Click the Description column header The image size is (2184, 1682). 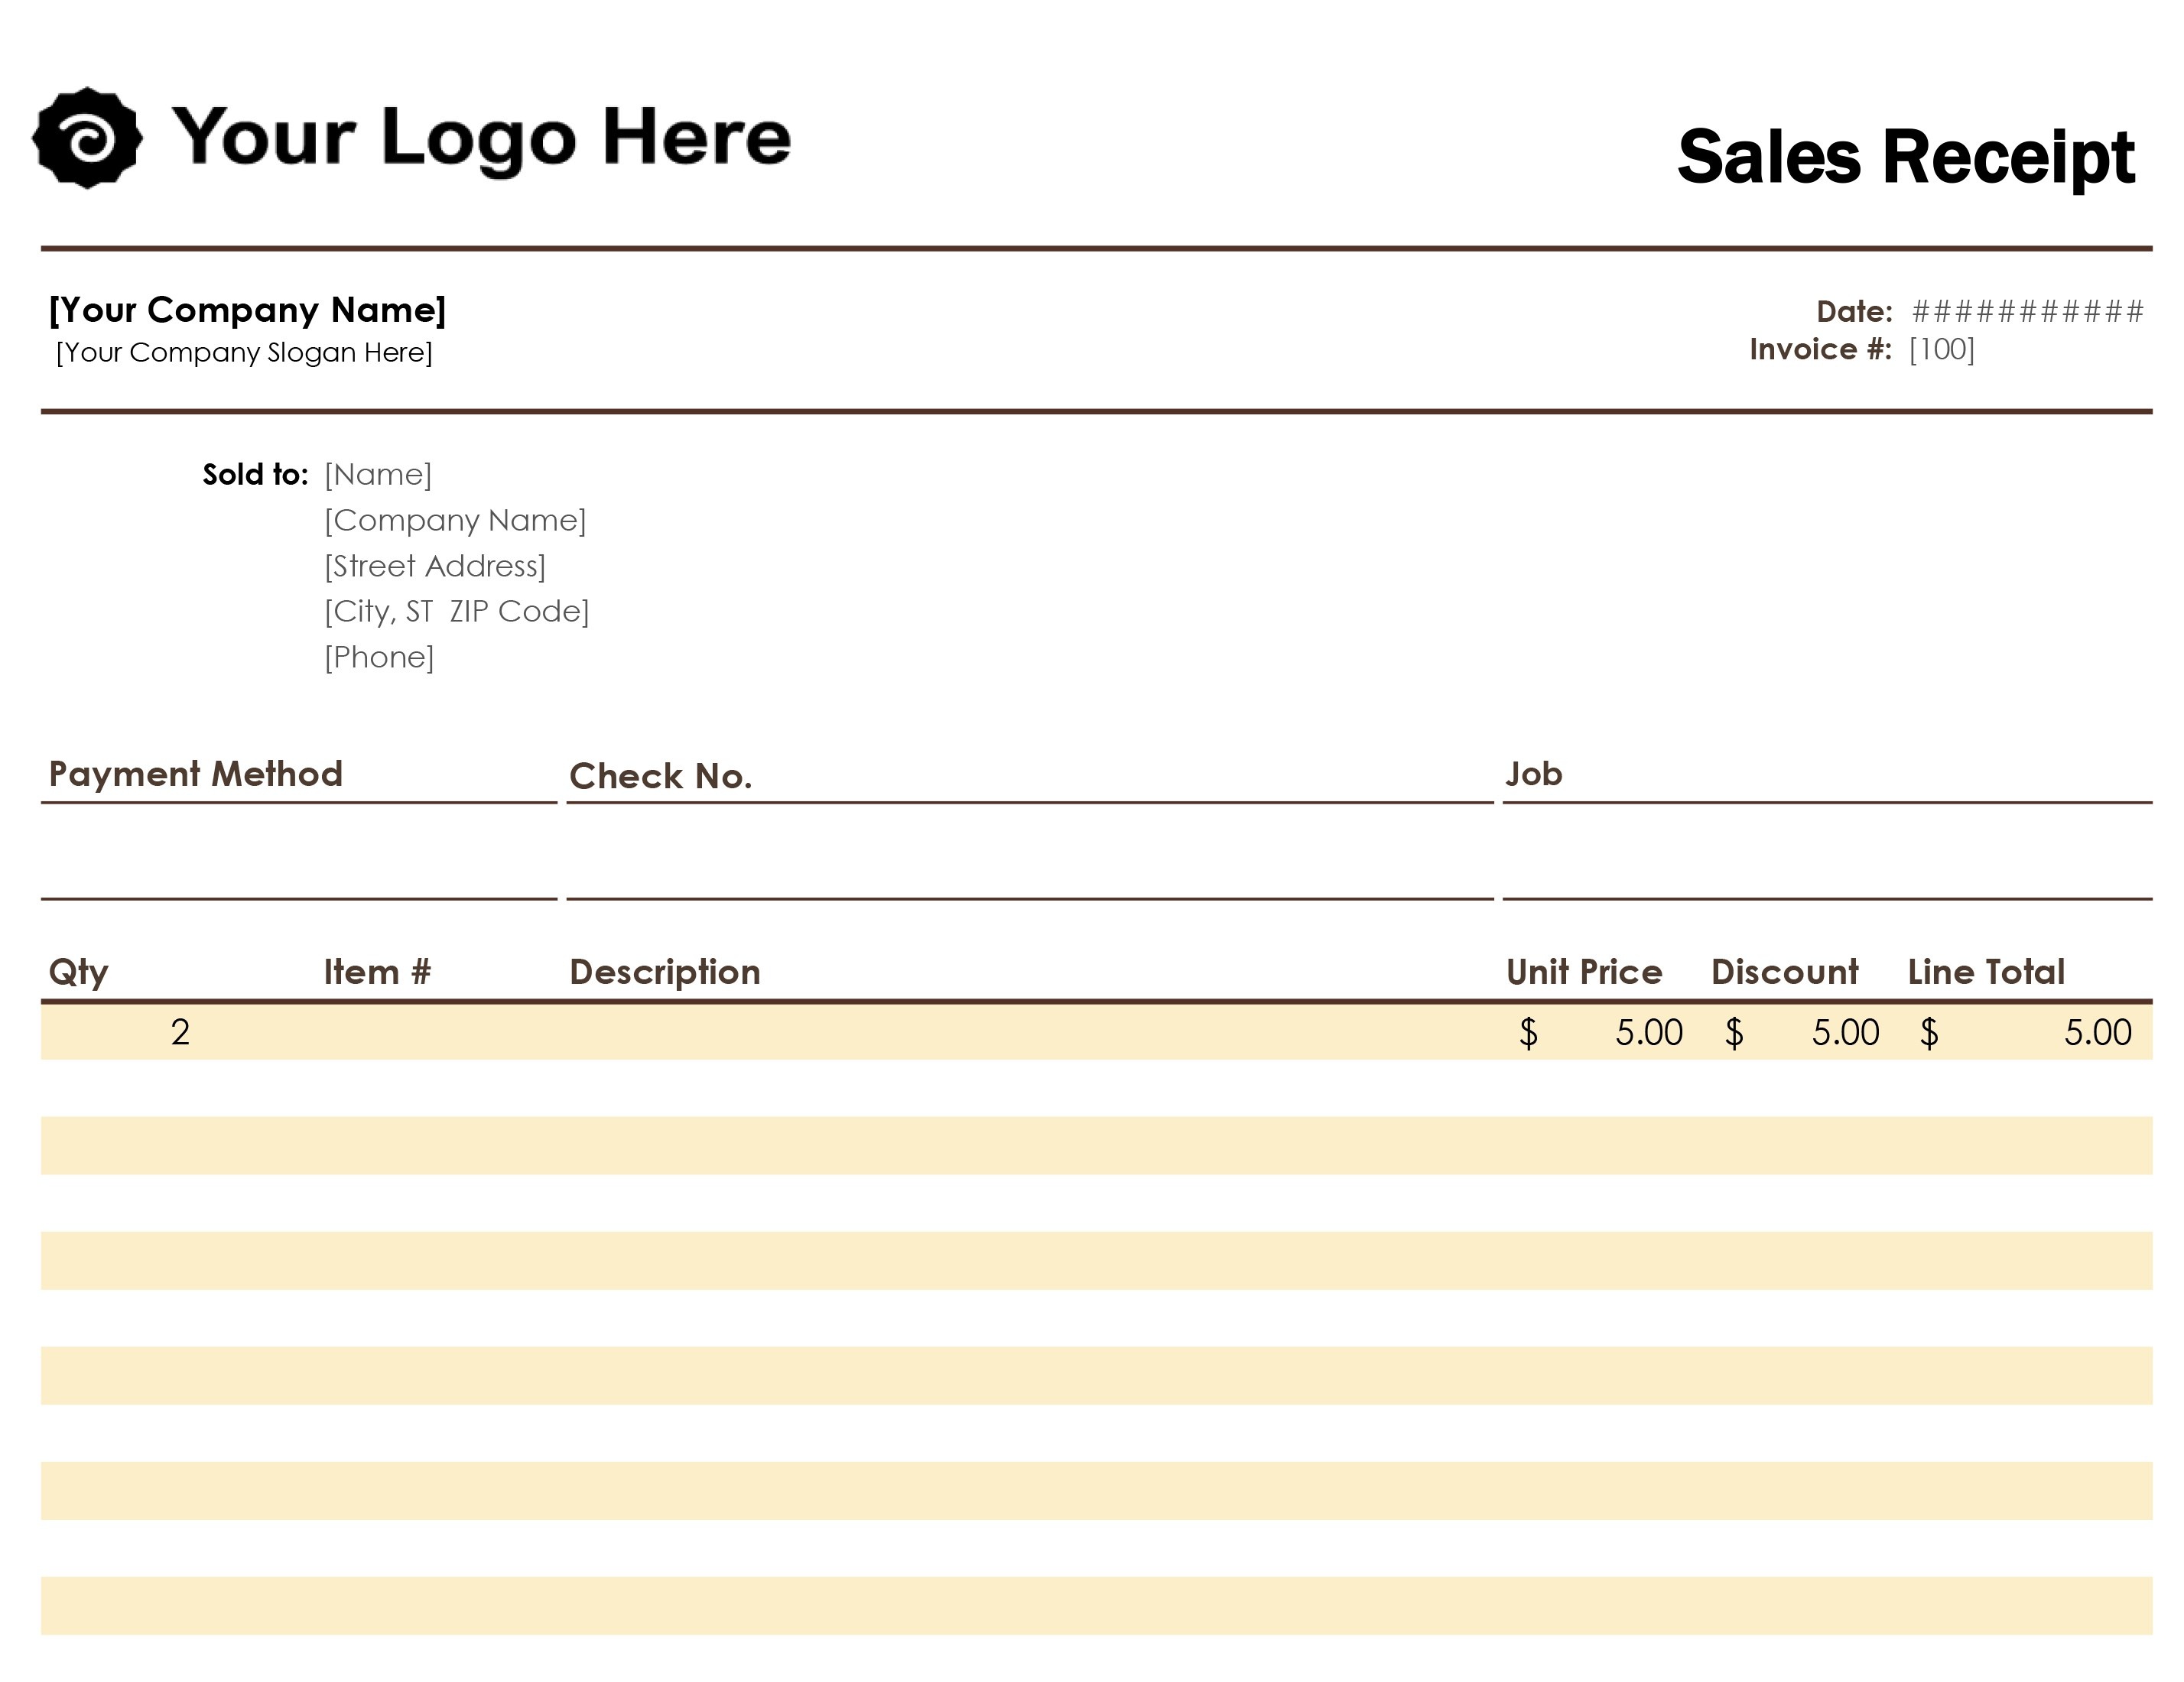coord(665,972)
